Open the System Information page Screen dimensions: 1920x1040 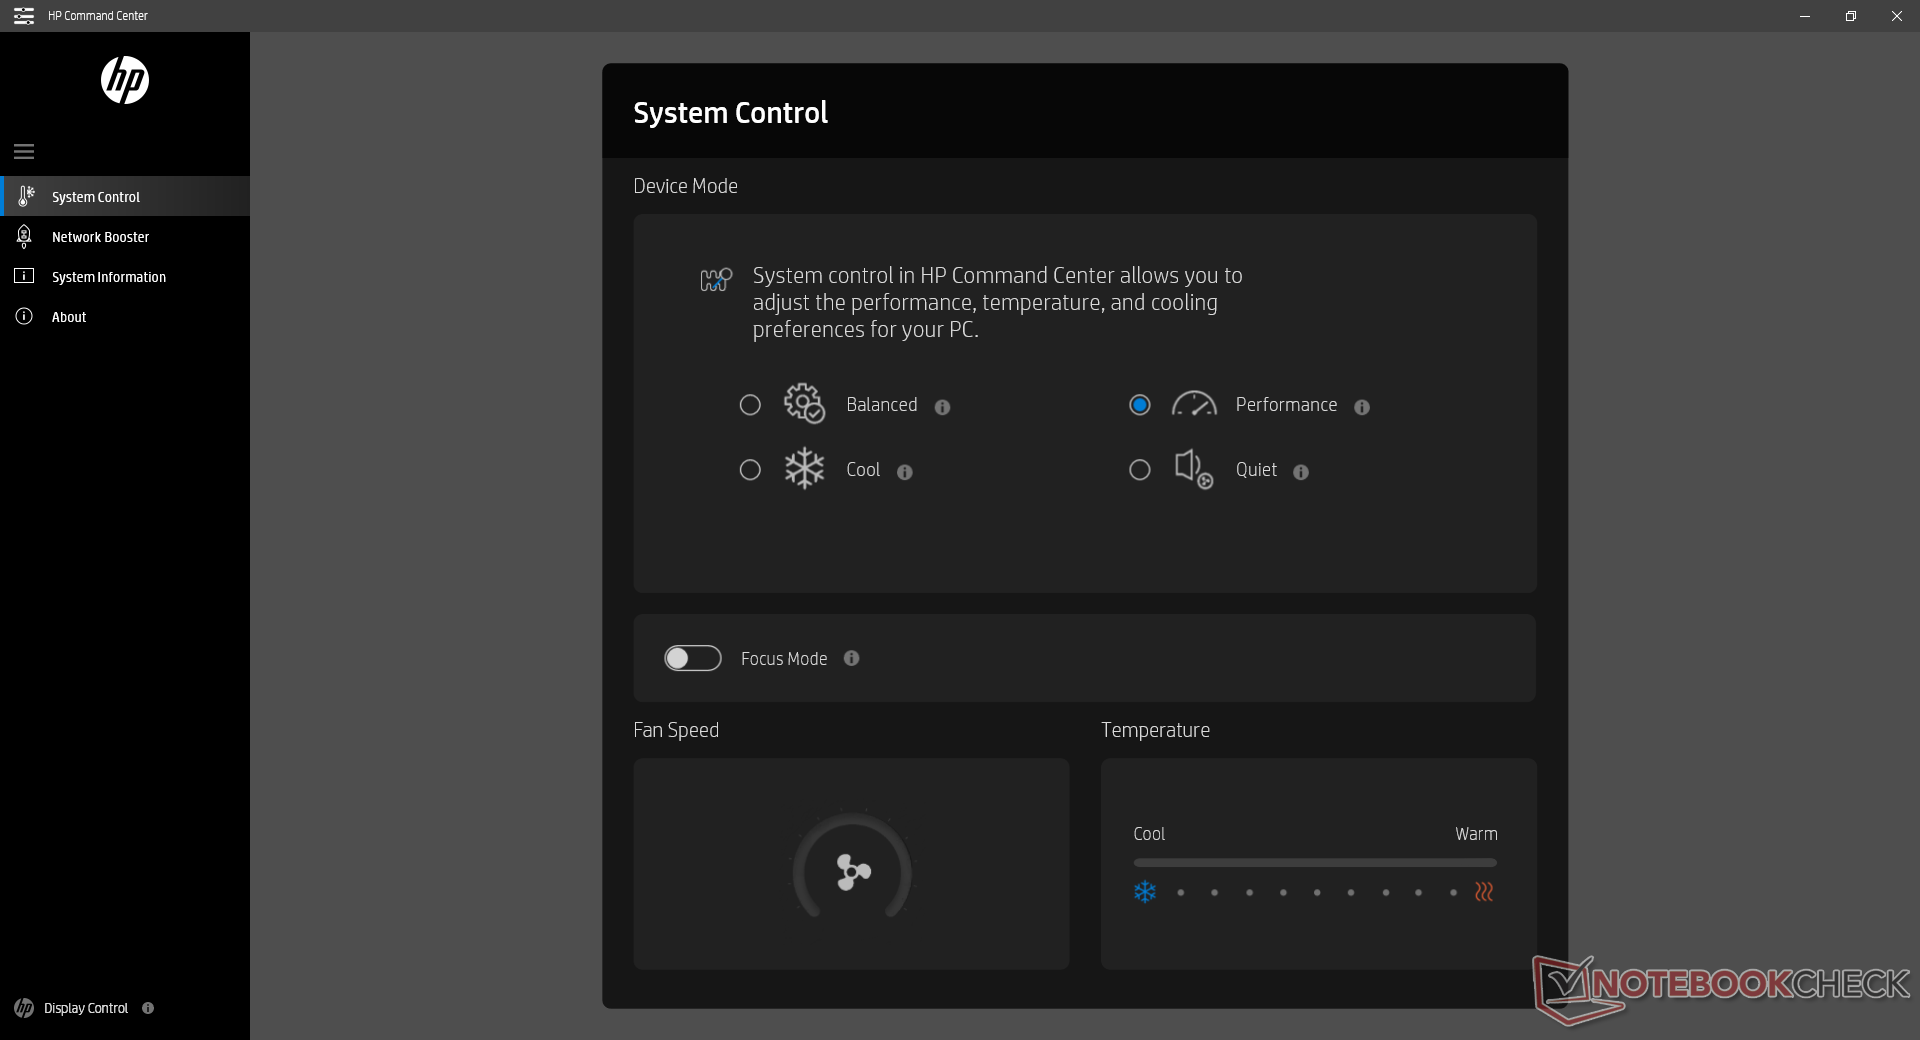coord(108,277)
